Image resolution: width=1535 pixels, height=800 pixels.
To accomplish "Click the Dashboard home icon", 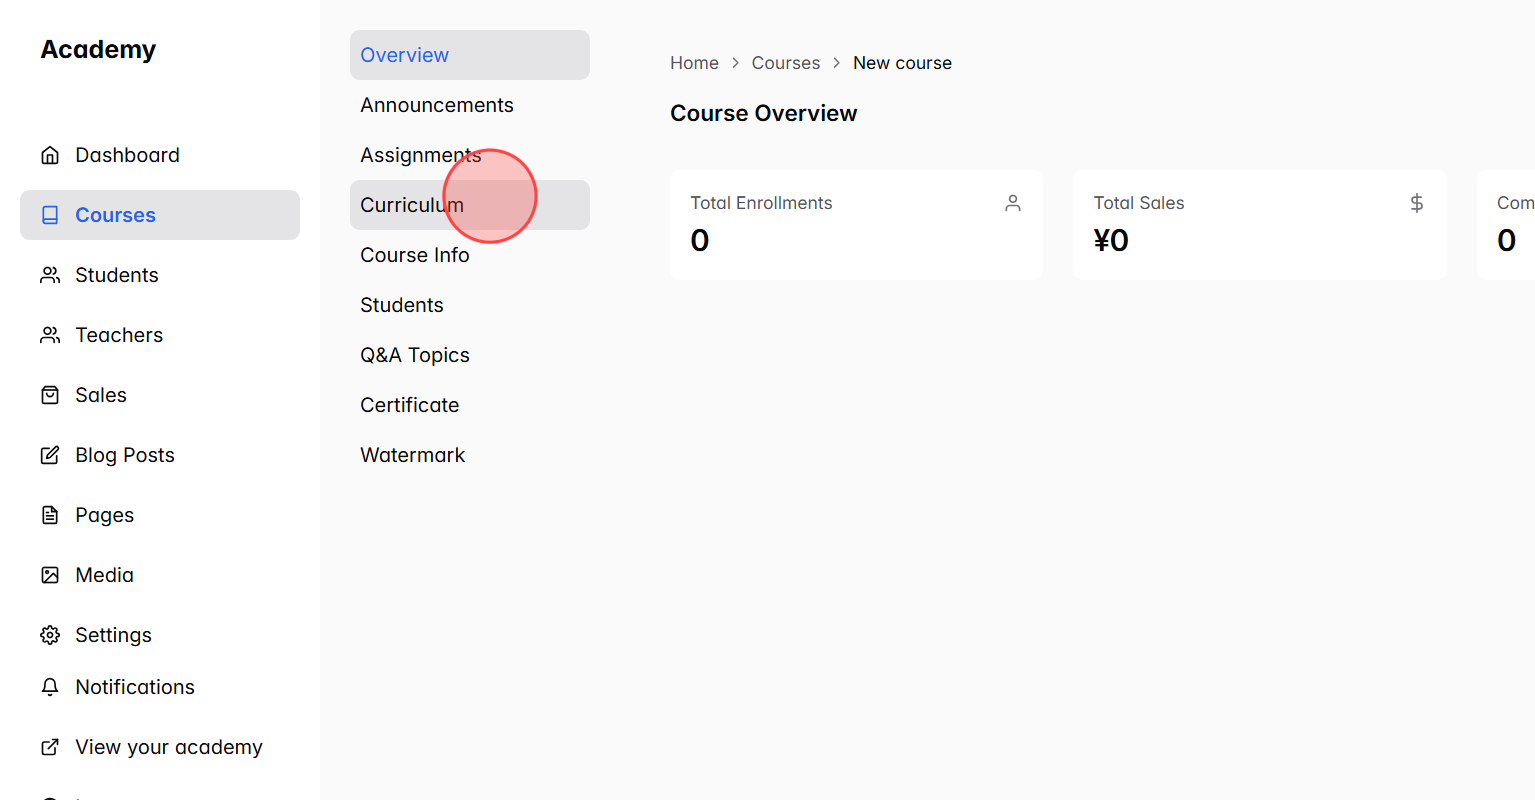I will click(50, 154).
